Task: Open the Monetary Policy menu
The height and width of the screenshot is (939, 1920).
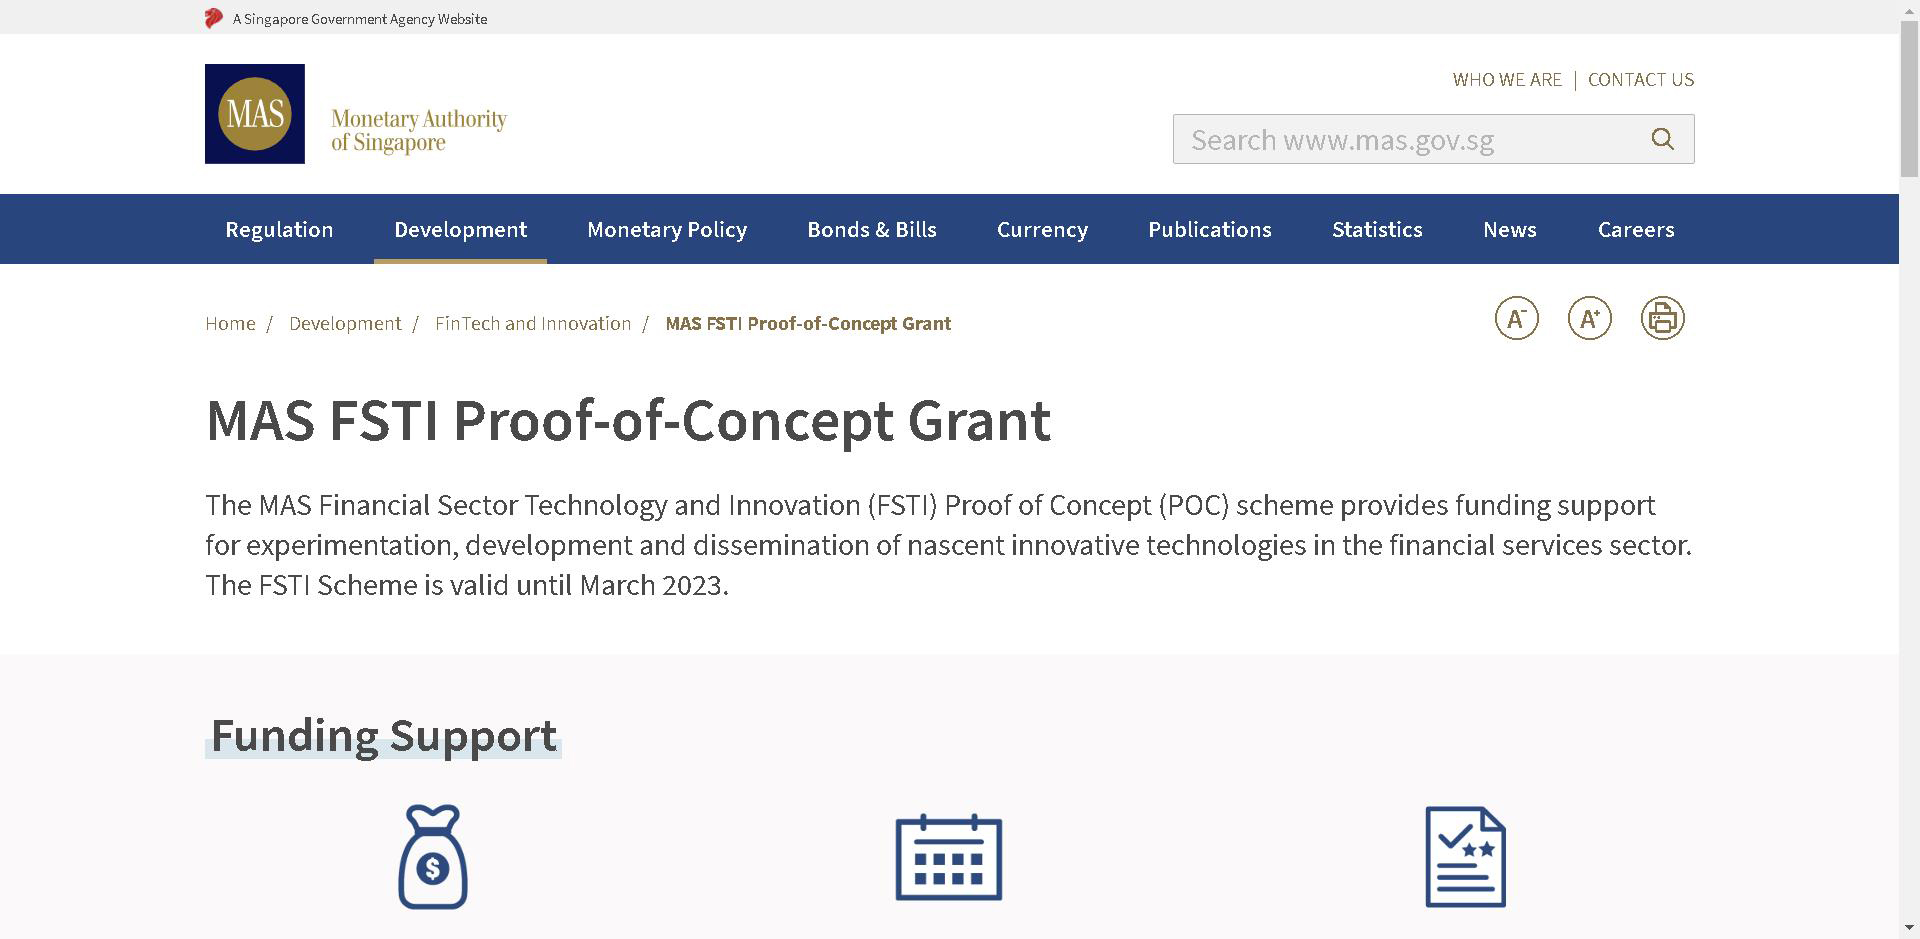Action: click(667, 229)
